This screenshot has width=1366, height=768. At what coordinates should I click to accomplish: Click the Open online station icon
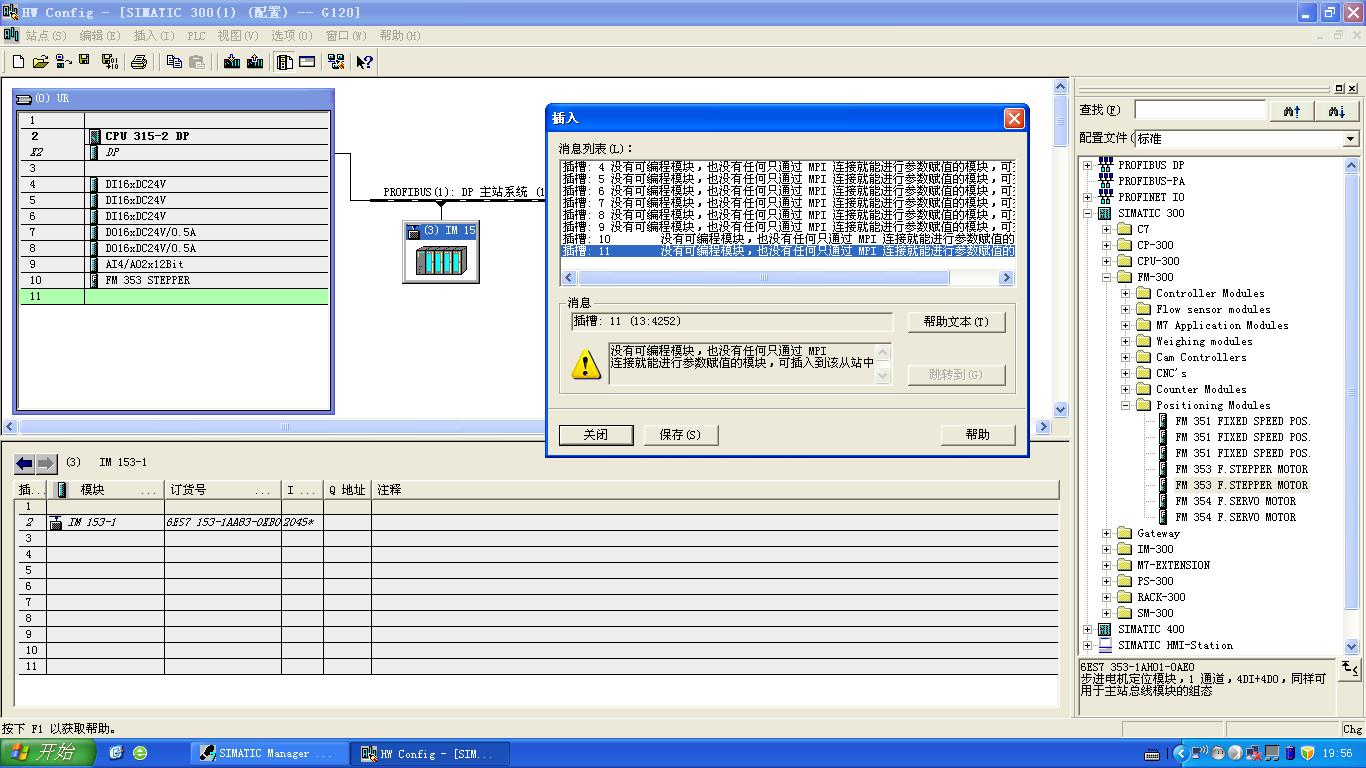pyautogui.click(x=63, y=62)
